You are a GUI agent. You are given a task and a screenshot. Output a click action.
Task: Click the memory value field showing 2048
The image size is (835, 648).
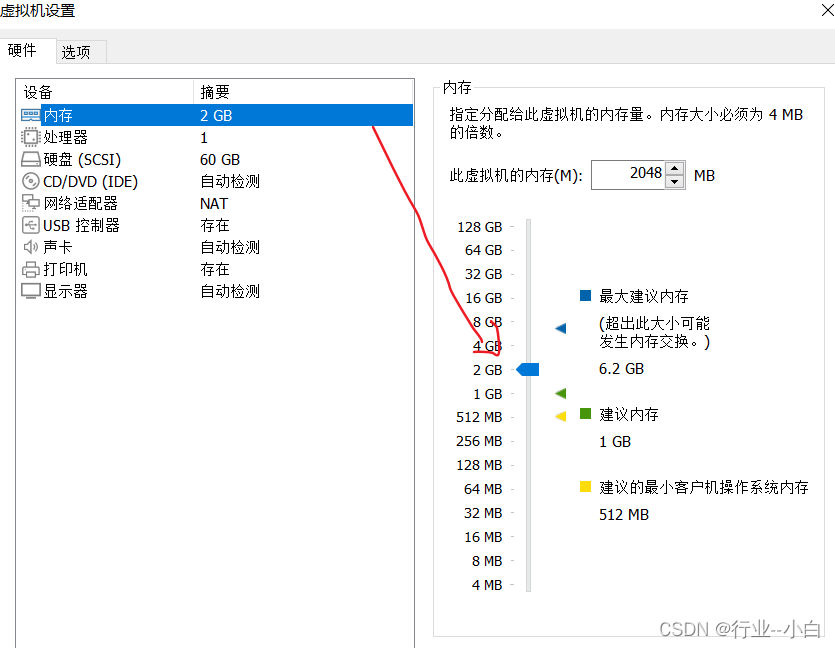click(x=628, y=175)
